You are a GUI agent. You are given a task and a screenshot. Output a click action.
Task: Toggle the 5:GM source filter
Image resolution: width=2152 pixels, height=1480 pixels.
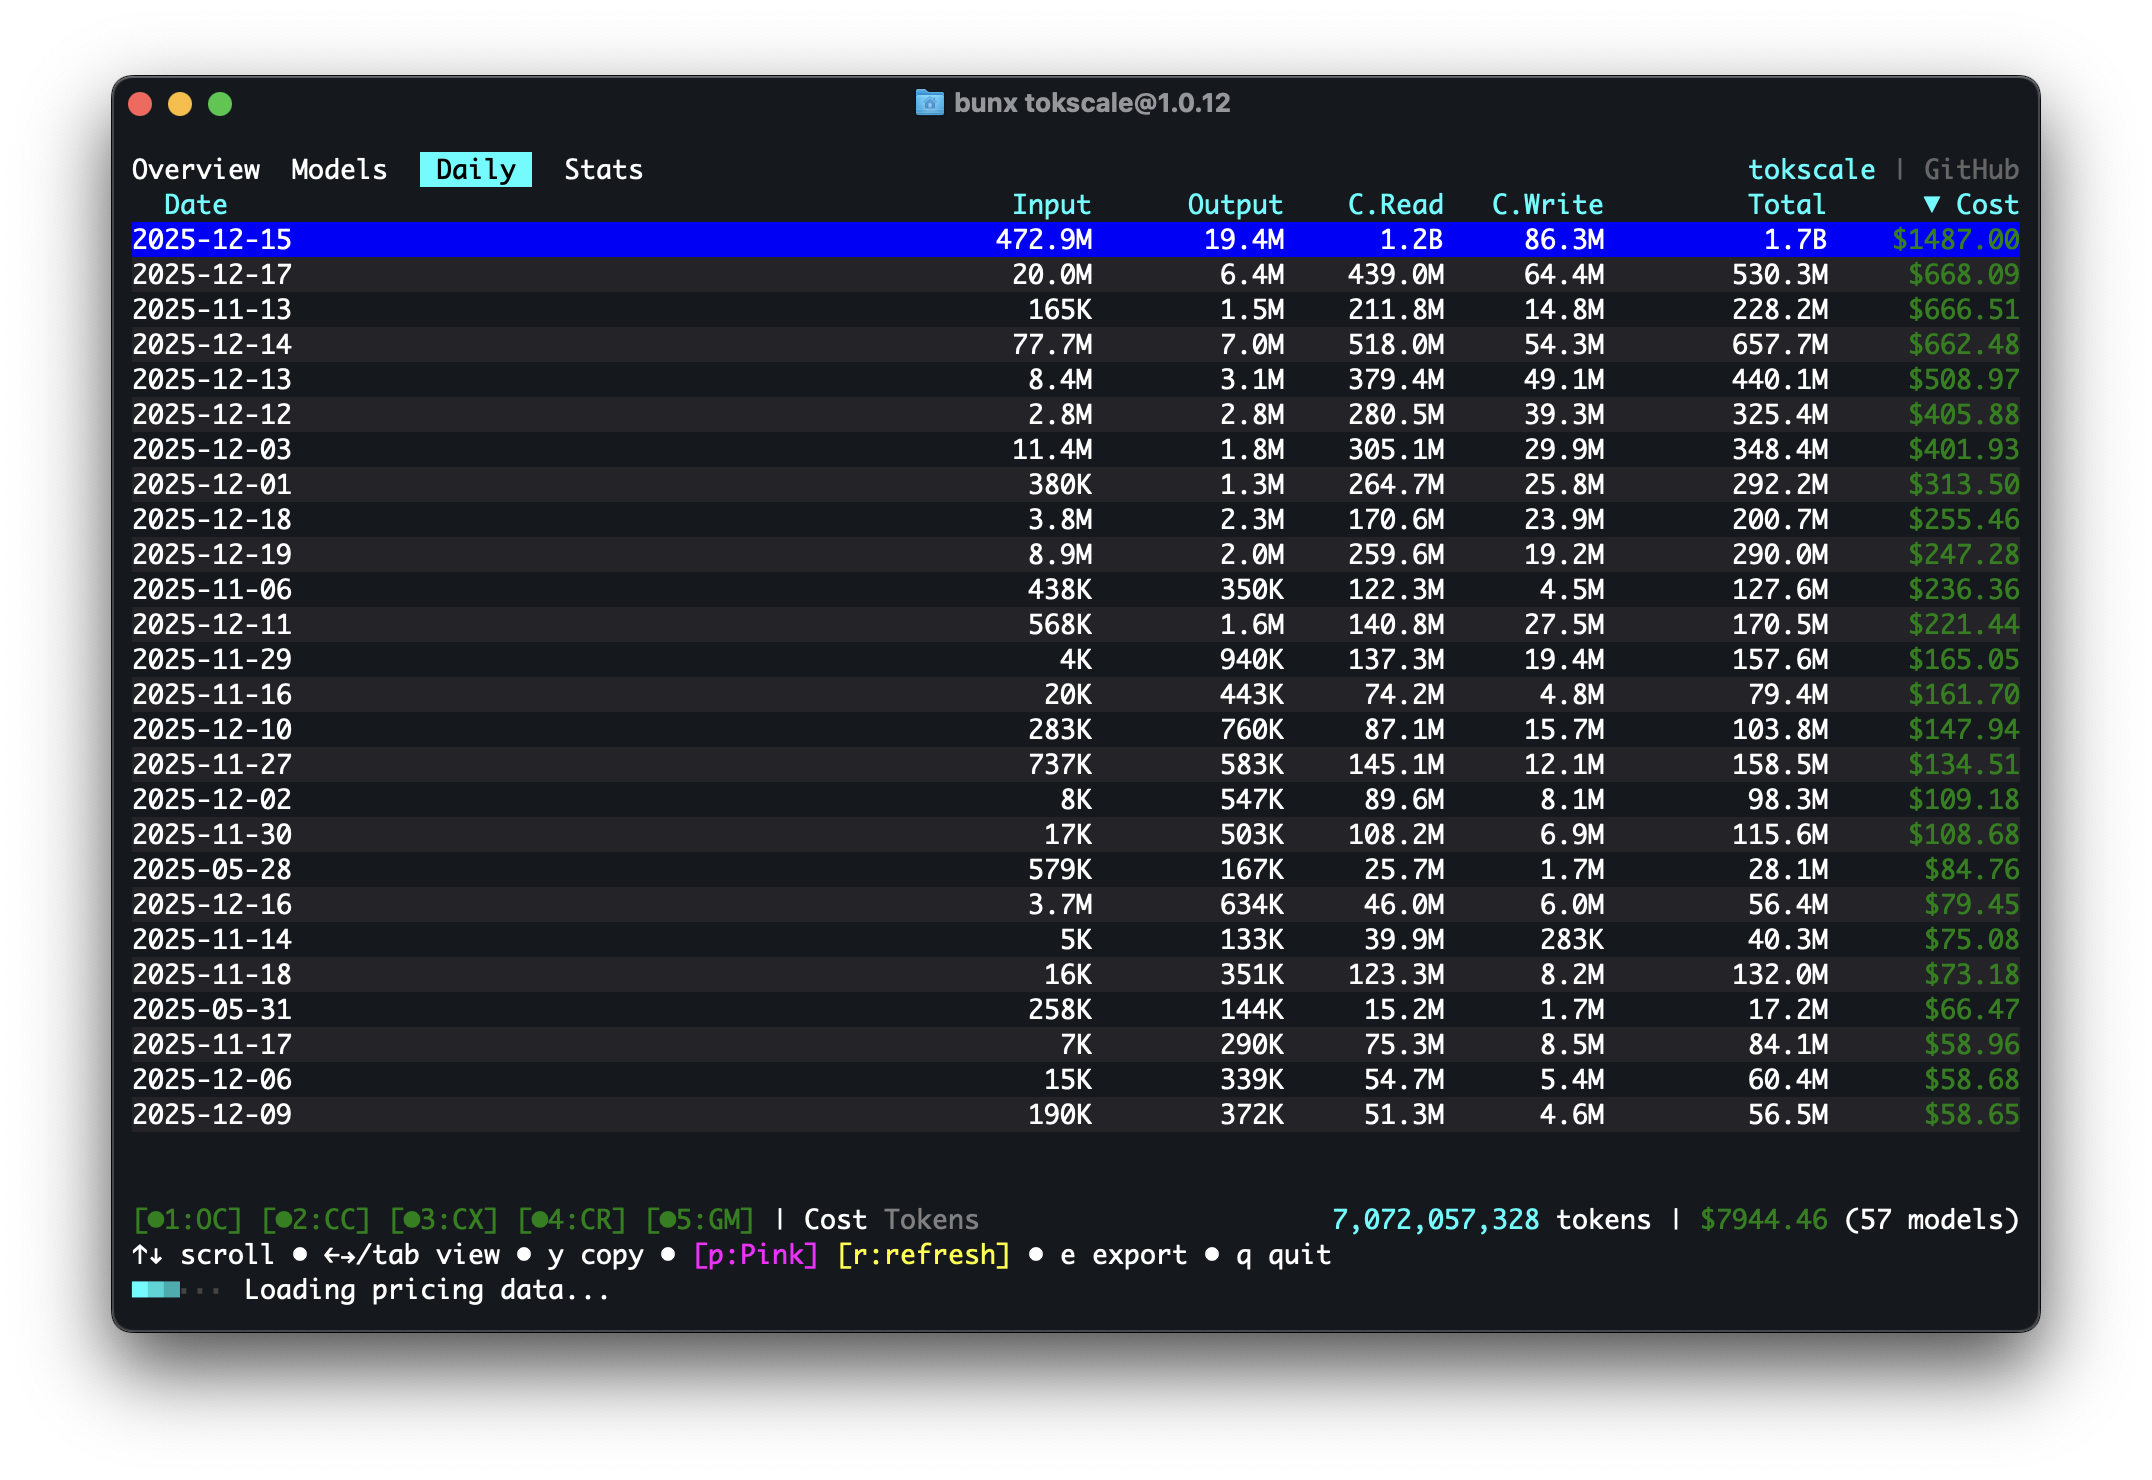coord(699,1219)
